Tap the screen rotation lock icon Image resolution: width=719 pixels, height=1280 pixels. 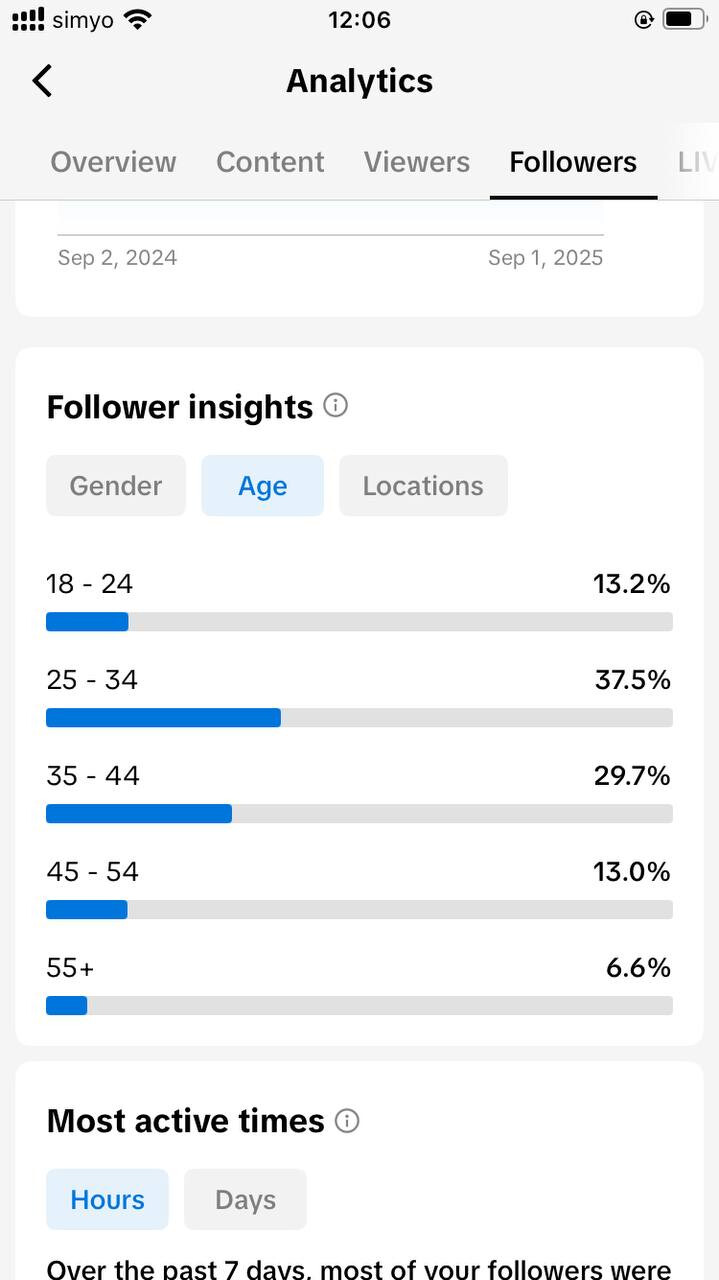[x=644, y=19]
